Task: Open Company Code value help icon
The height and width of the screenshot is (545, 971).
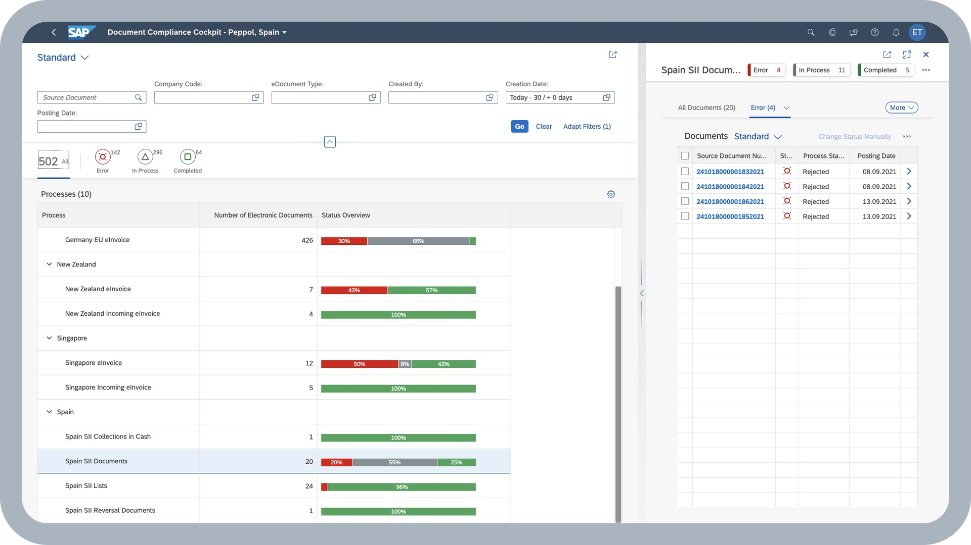Action: coord(256,97)
